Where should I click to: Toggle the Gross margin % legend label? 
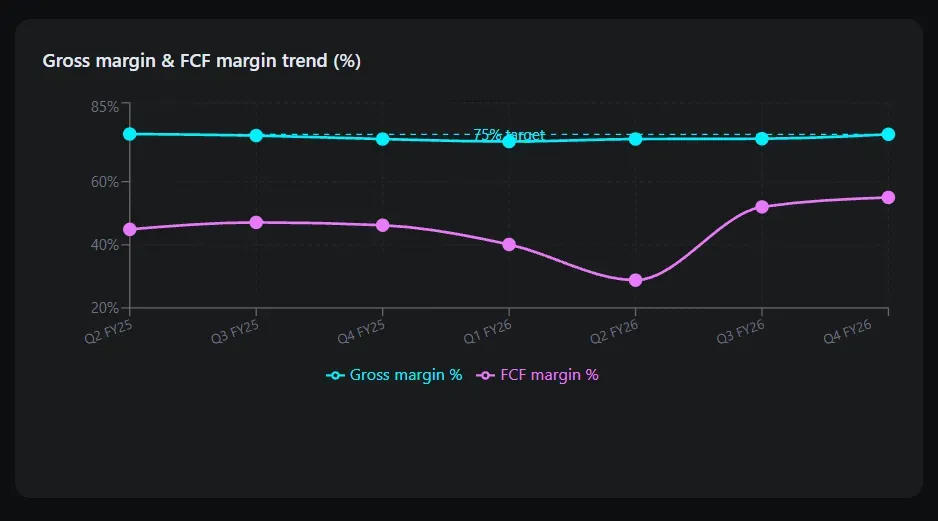tap(406, 375)
